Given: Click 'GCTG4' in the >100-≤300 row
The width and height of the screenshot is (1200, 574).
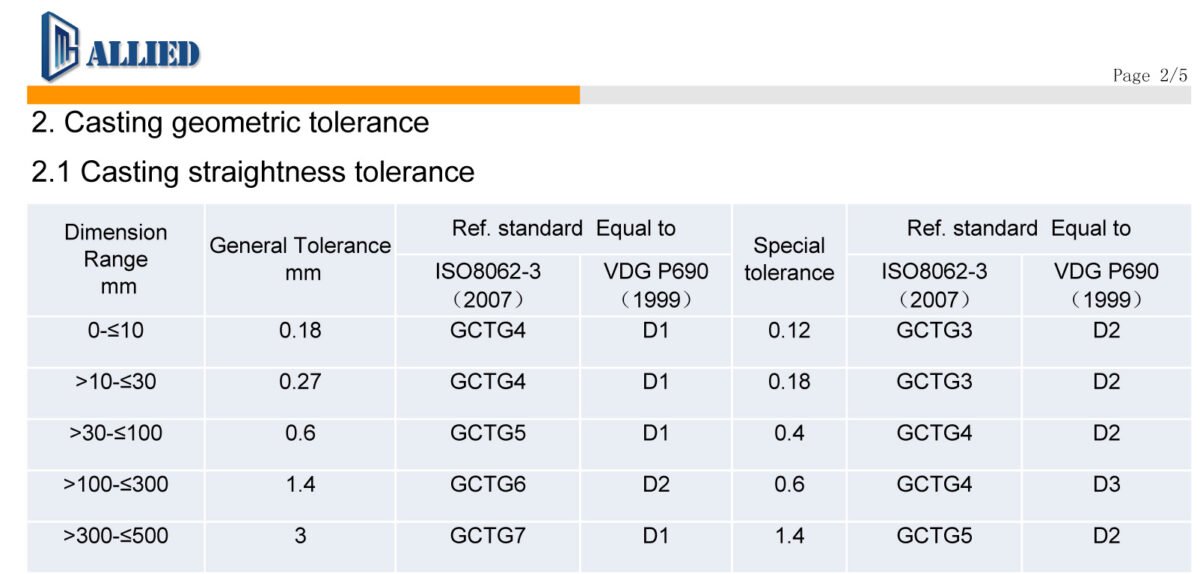Looking at the screenshot, I should coord(934,484).
